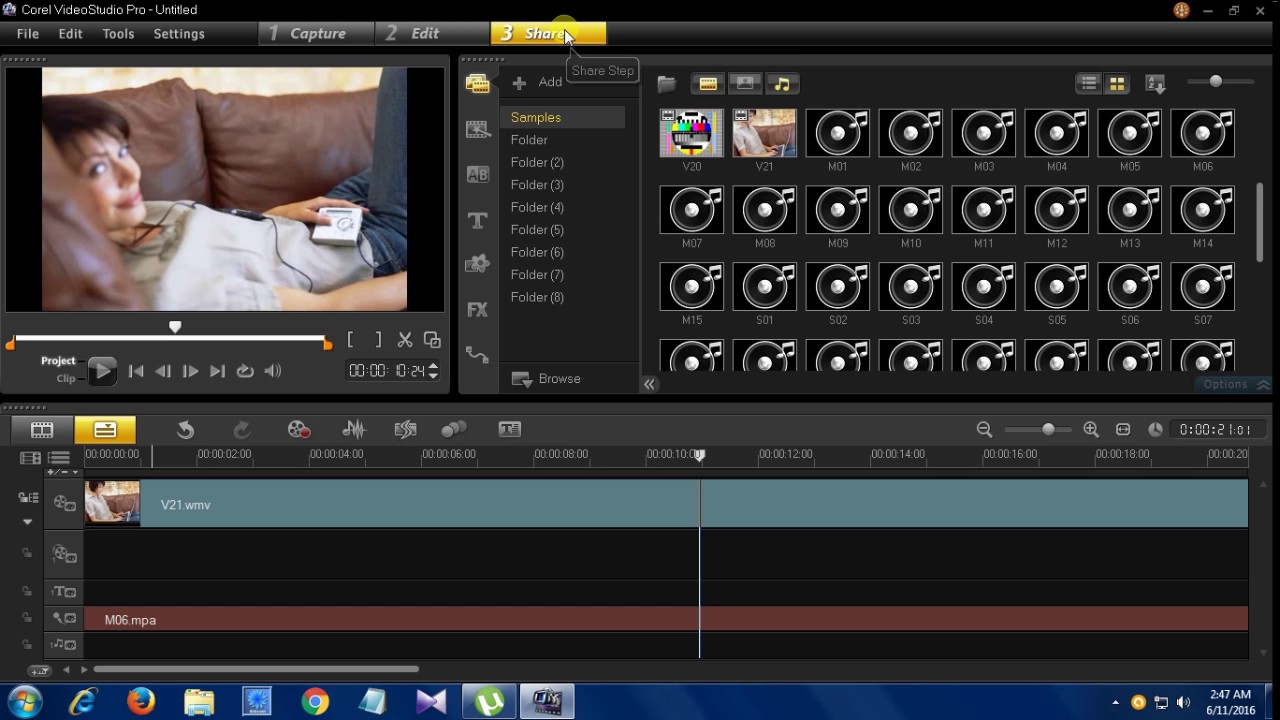Toggle show audio files filter in library
This screenshot has height=720, width=1280.
[x=782, y=84]
